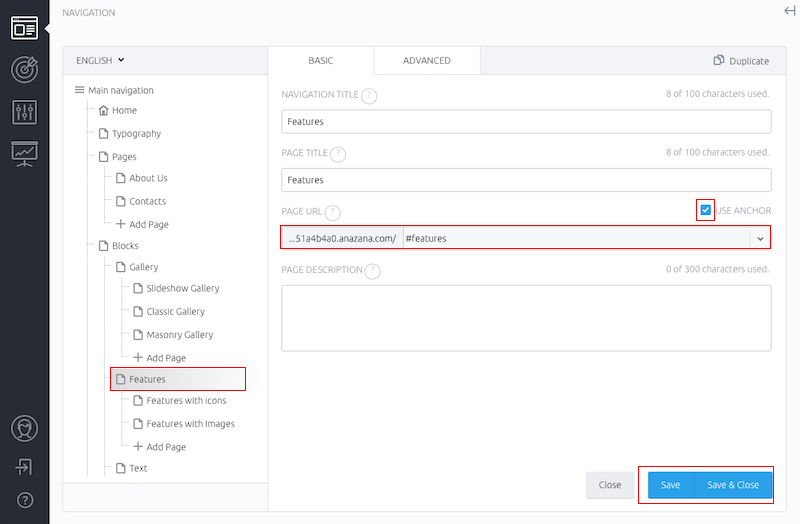Click the user profile avatar icon
The image size is (800, 524).
point(24,428)
